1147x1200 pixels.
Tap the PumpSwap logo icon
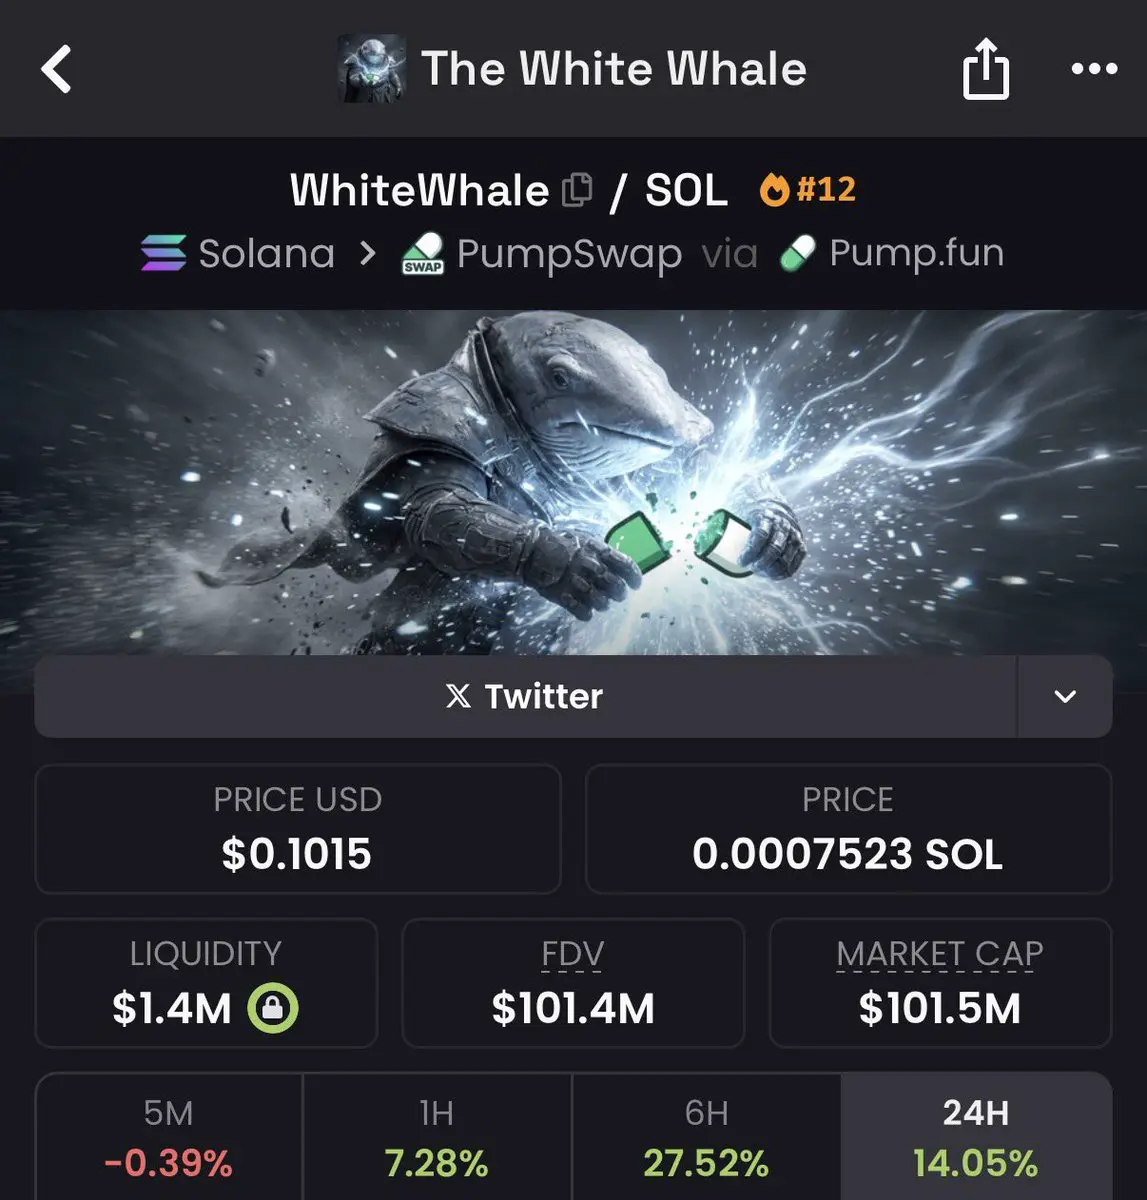pyautogui.click(x=423, y=253)
